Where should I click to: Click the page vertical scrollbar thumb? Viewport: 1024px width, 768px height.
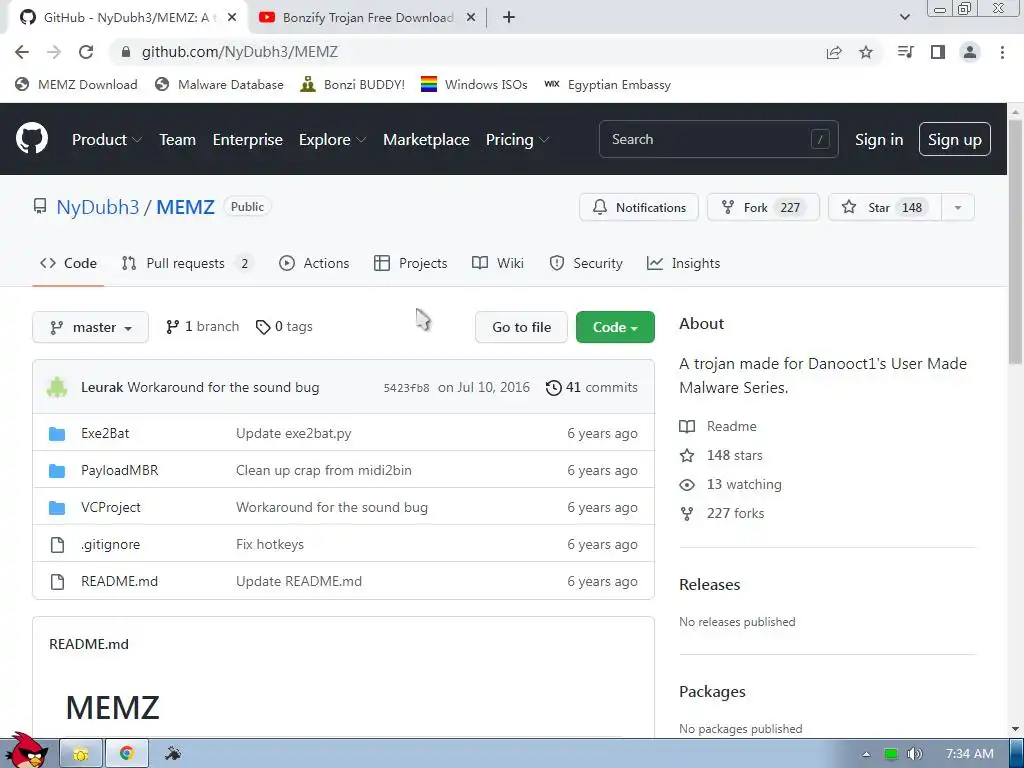tap(1016, 243)
